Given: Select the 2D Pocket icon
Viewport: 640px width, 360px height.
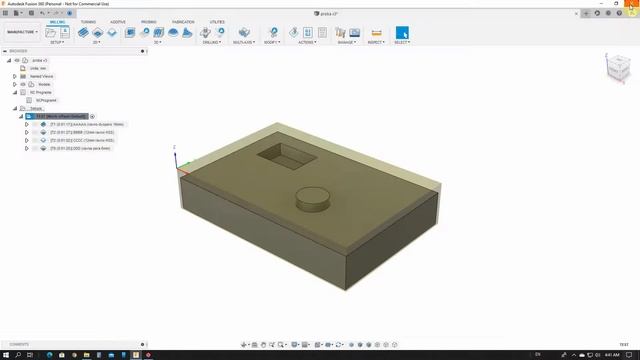Looking at the screenshot, I should [112, 33].
